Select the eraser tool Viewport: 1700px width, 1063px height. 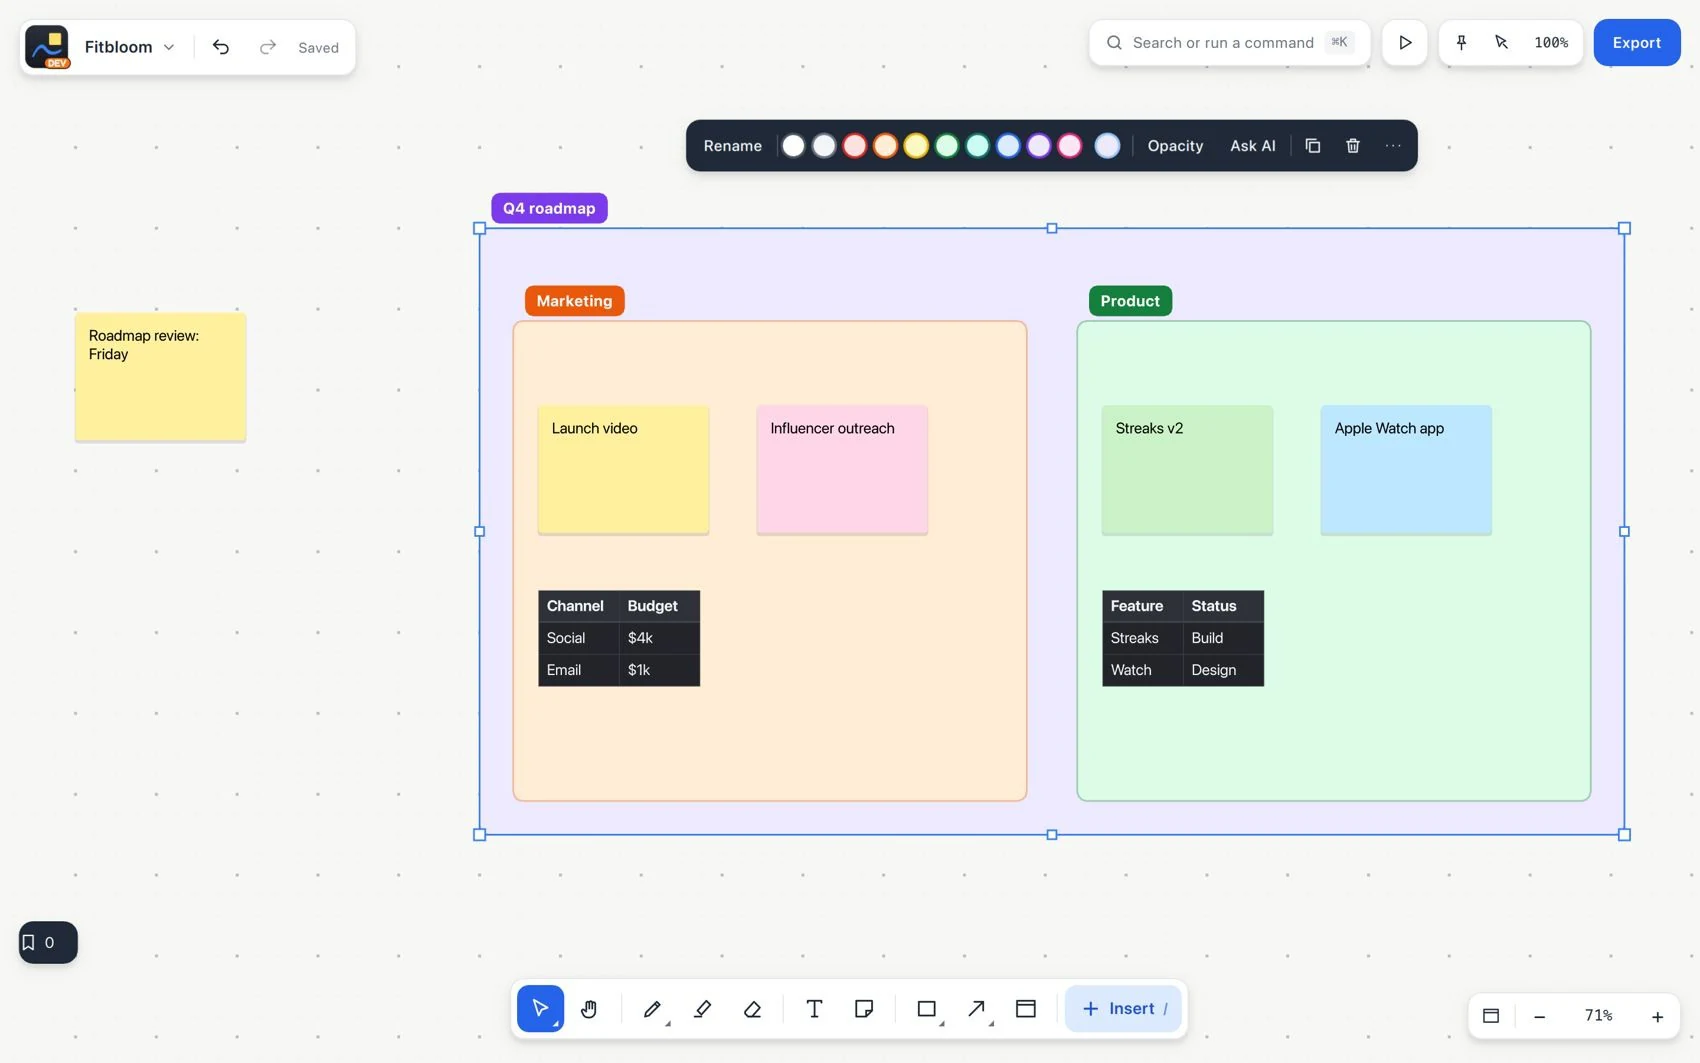click(753, 1008)
